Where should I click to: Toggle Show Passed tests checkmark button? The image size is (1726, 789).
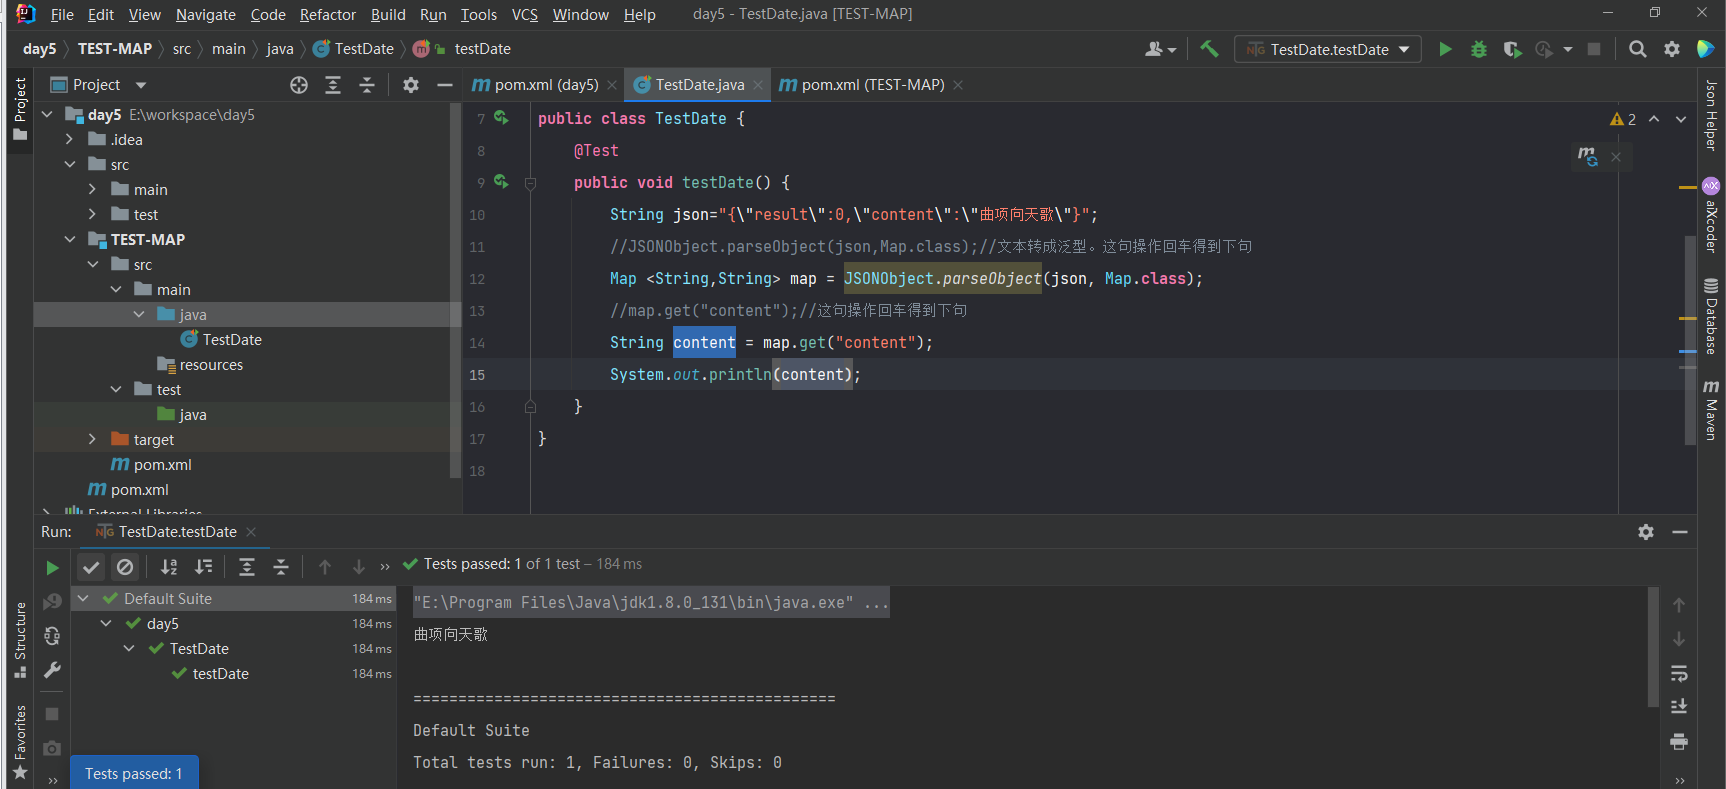(91, 567)
